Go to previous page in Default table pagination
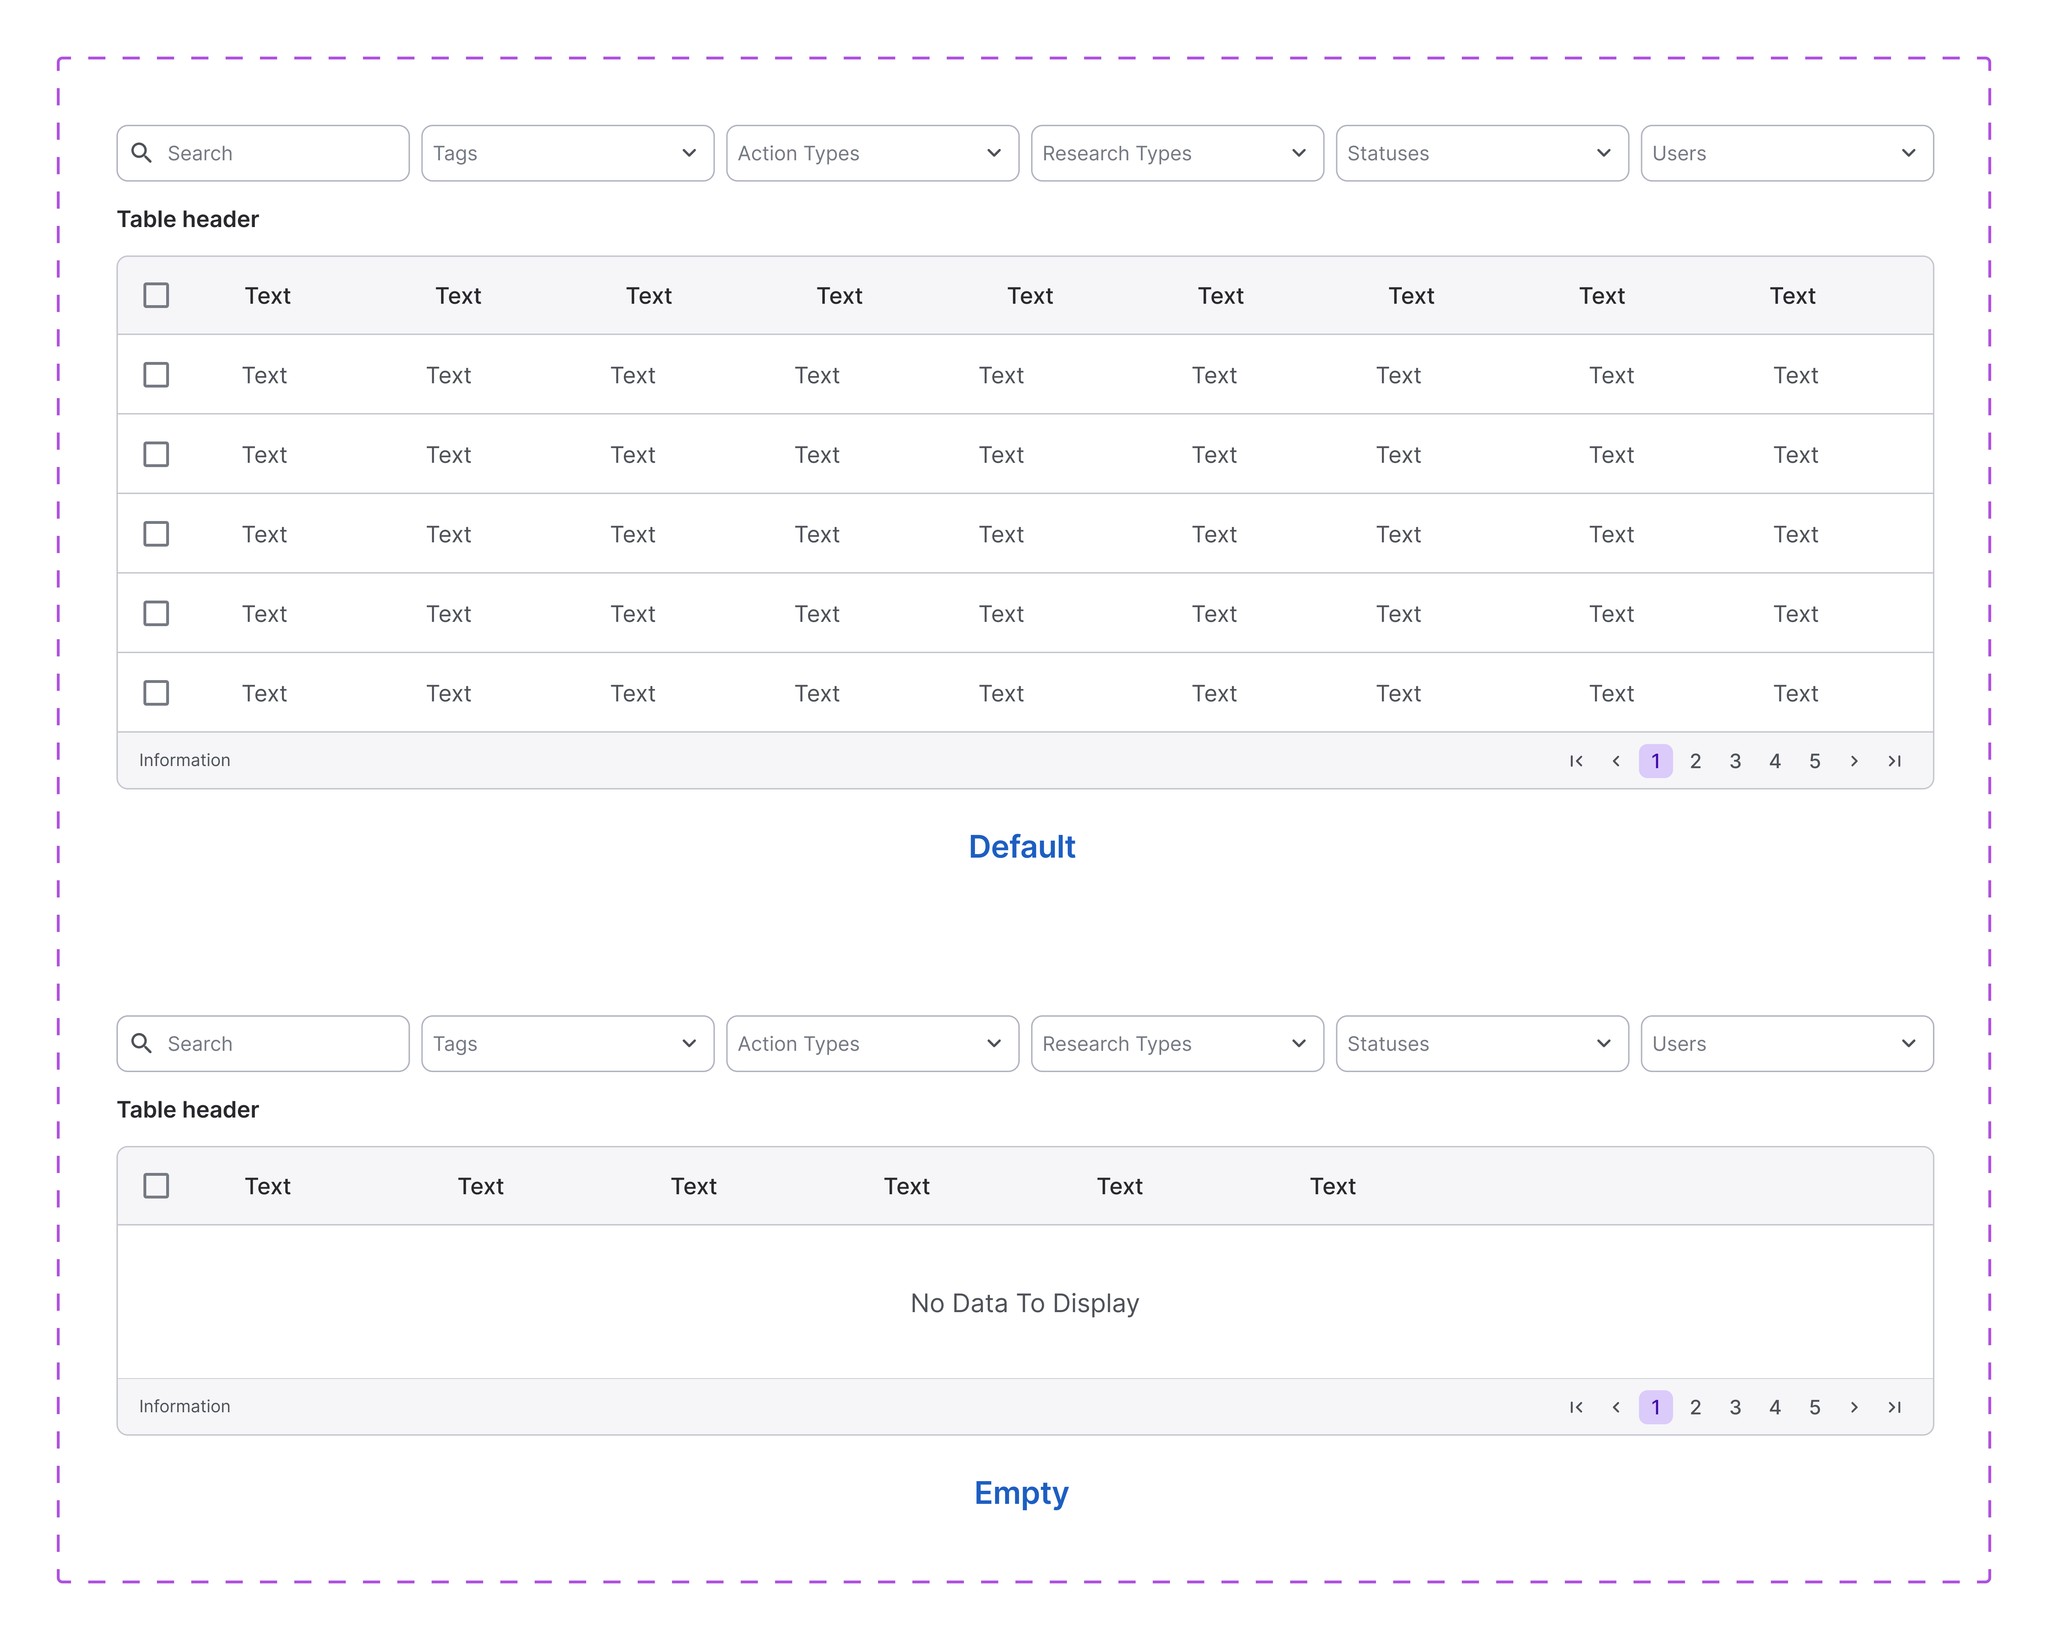 coord(1616,761)
